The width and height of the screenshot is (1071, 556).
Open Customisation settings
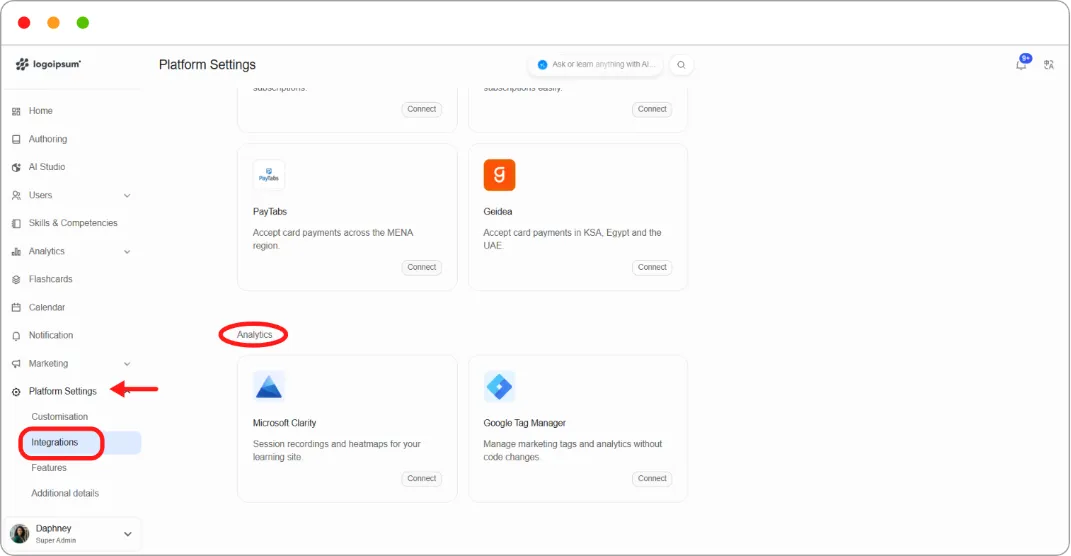tap(59, 417)
